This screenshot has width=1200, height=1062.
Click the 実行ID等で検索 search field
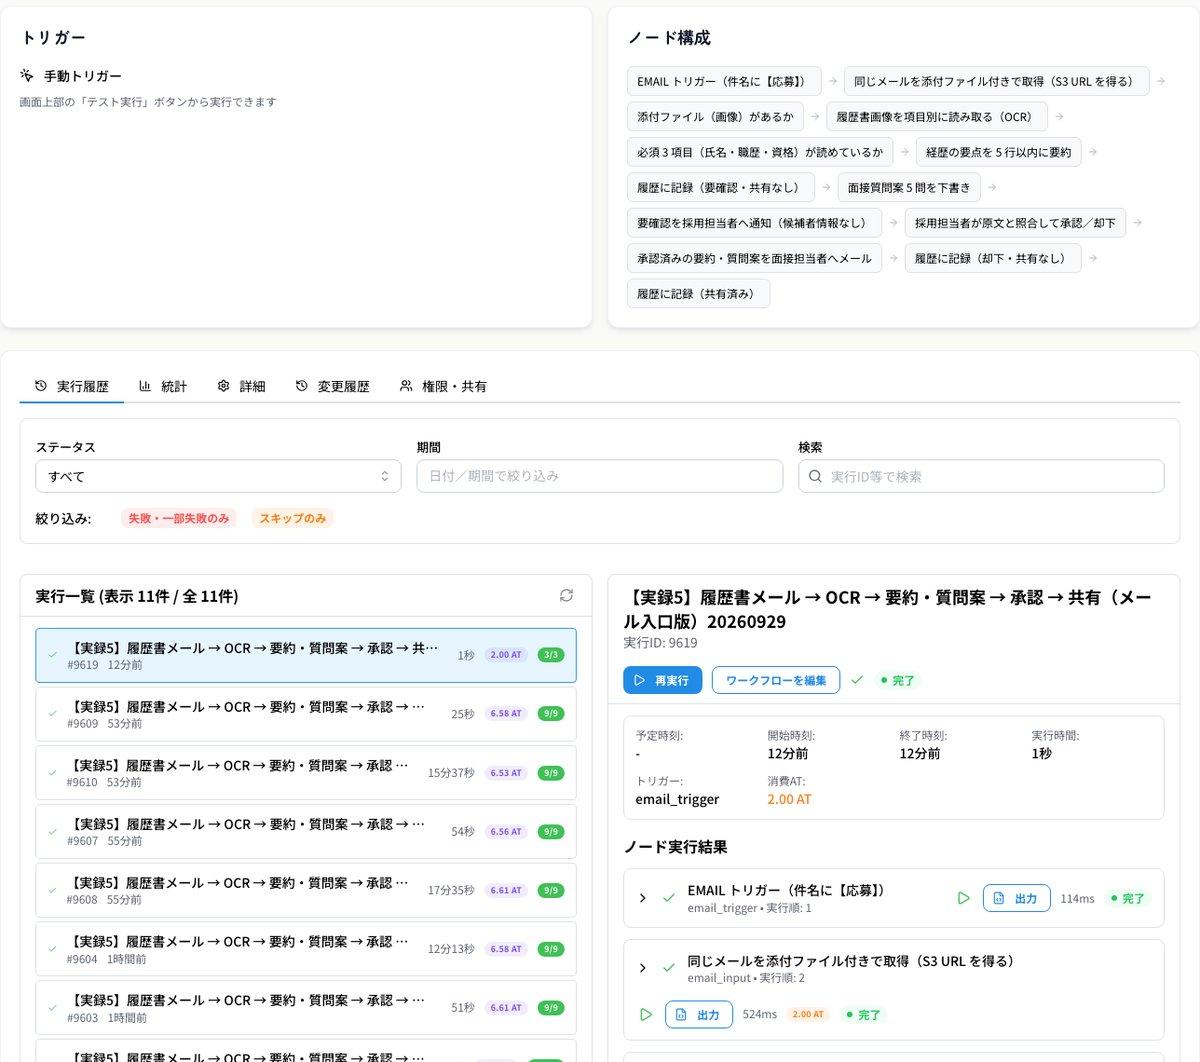(981, 476)
